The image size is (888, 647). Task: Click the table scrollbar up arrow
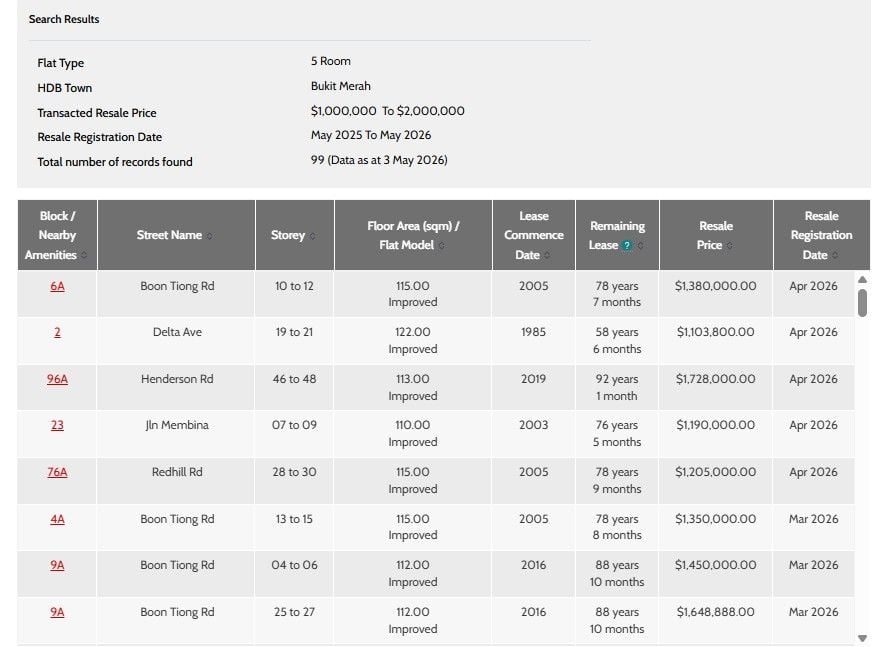tap(863, 280)
